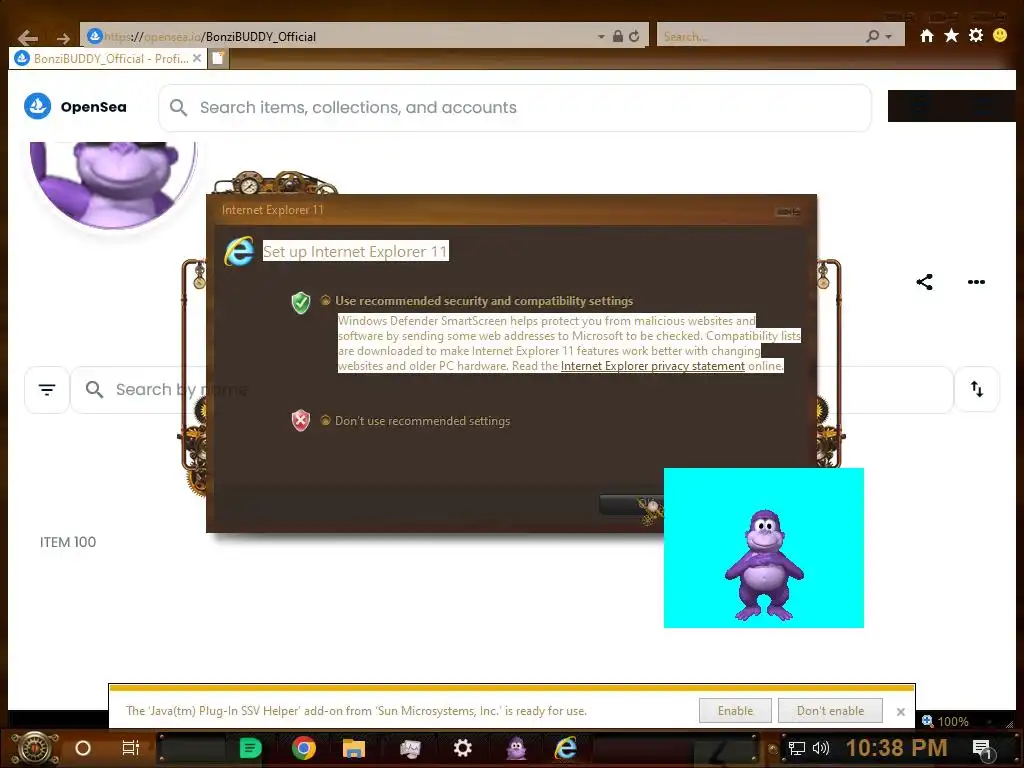1024x768 pixels.
Task: Click OpenSea search items and collections field
Action: click(x=515, y=108)
